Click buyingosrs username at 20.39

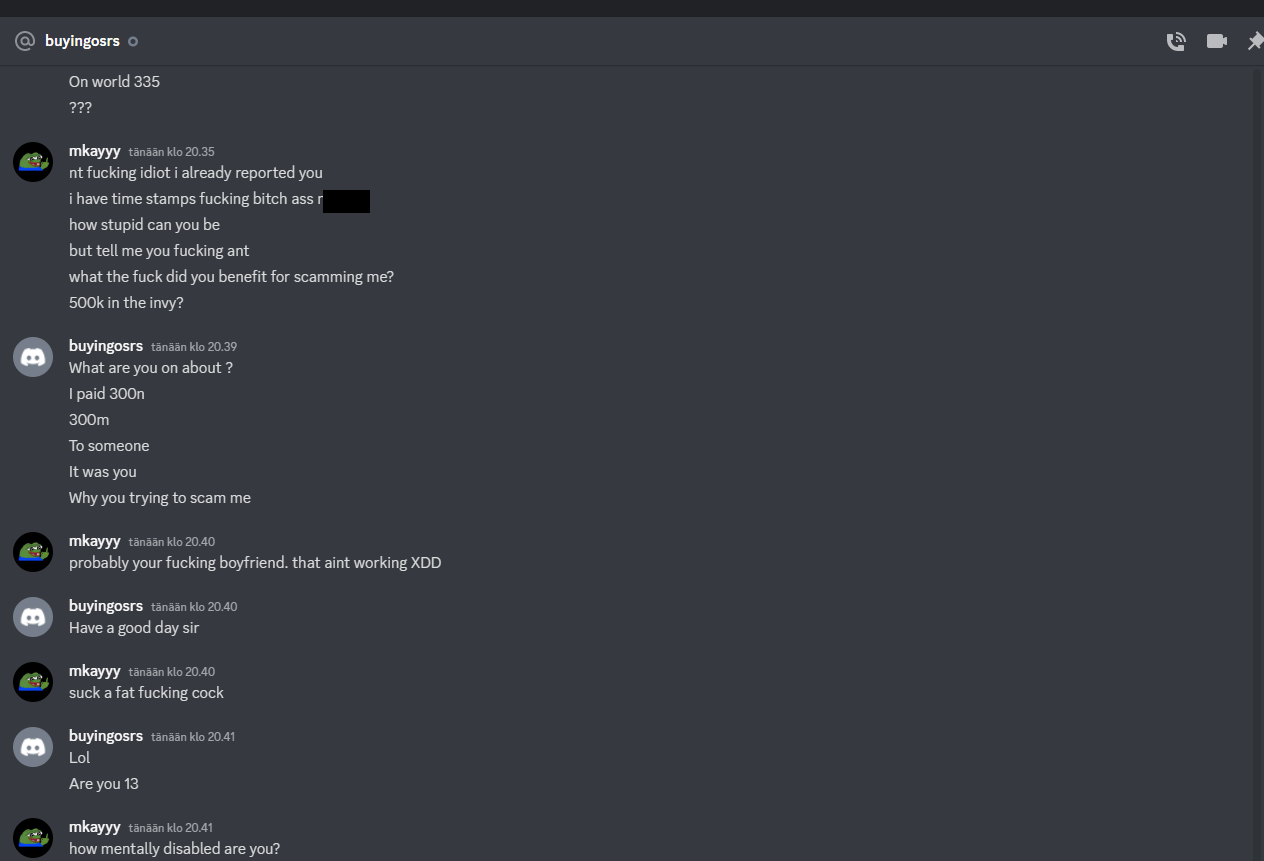pyautogui.click(x=106, y=346)
